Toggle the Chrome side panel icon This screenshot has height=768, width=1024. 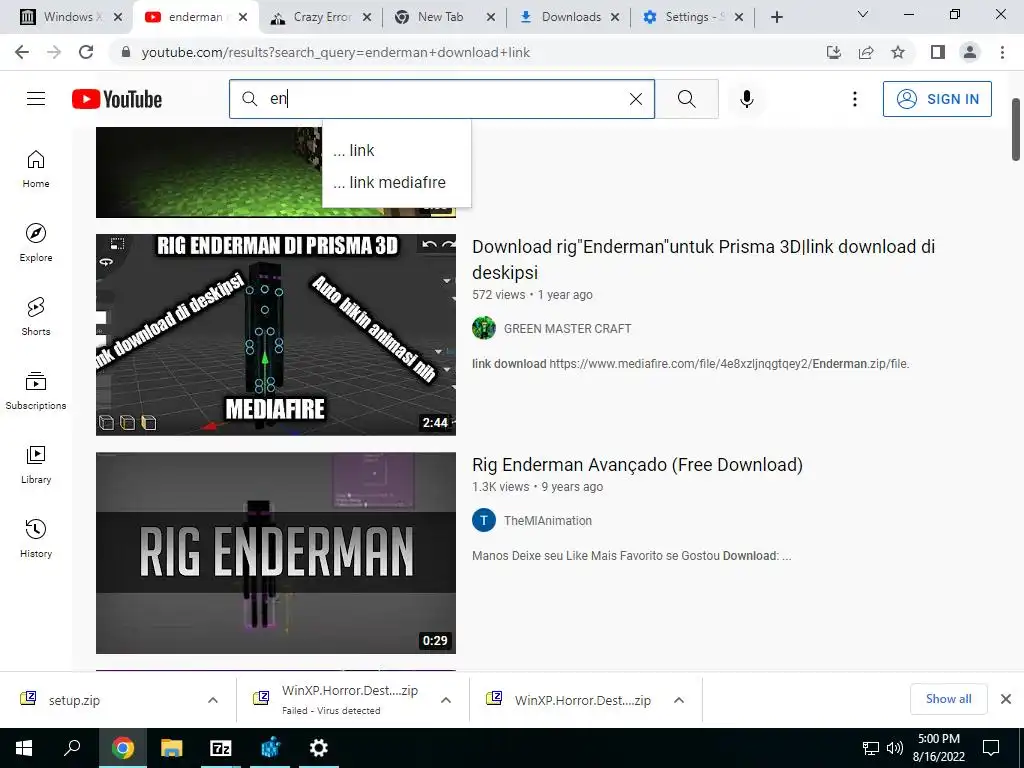pyautogui.click(x=938, y=52)
